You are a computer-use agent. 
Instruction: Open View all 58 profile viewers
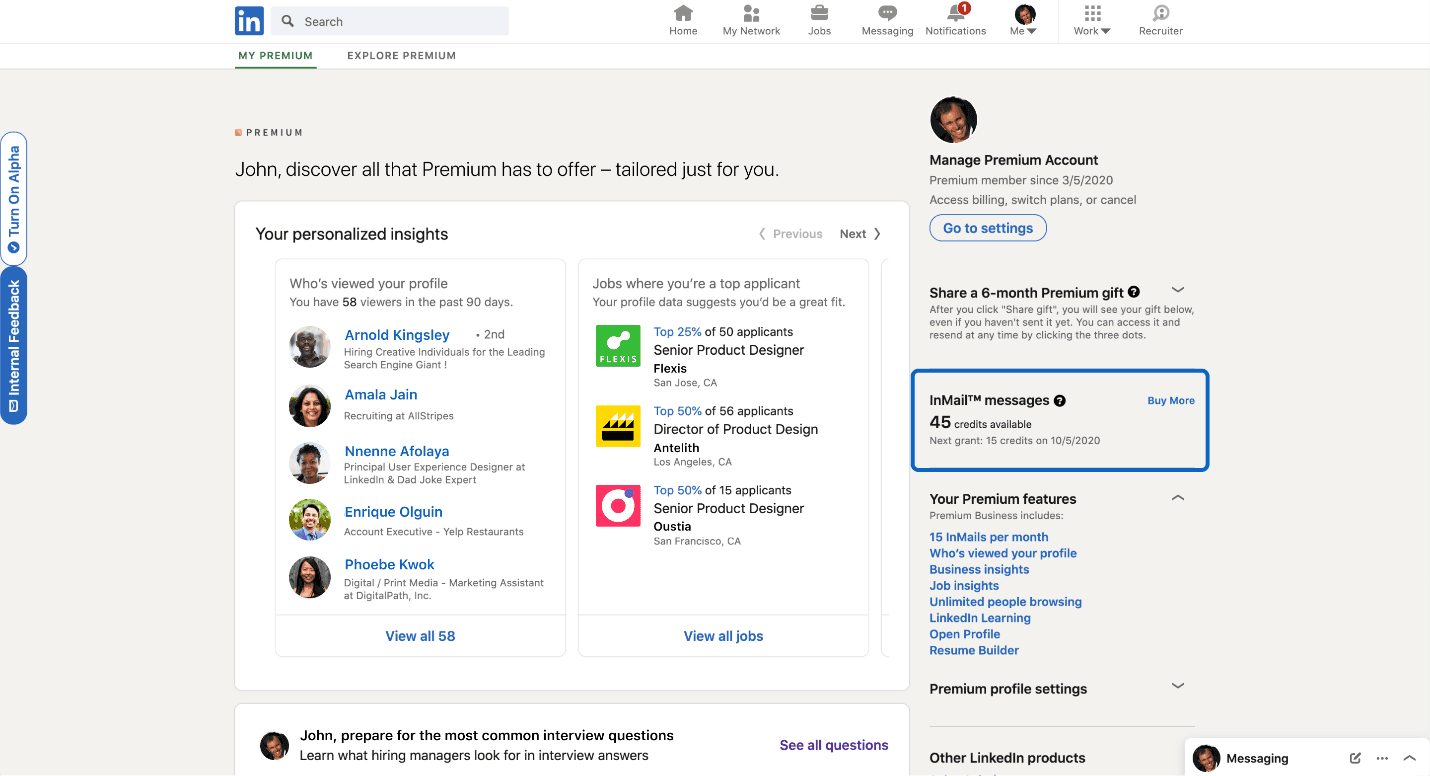(420, 635)
